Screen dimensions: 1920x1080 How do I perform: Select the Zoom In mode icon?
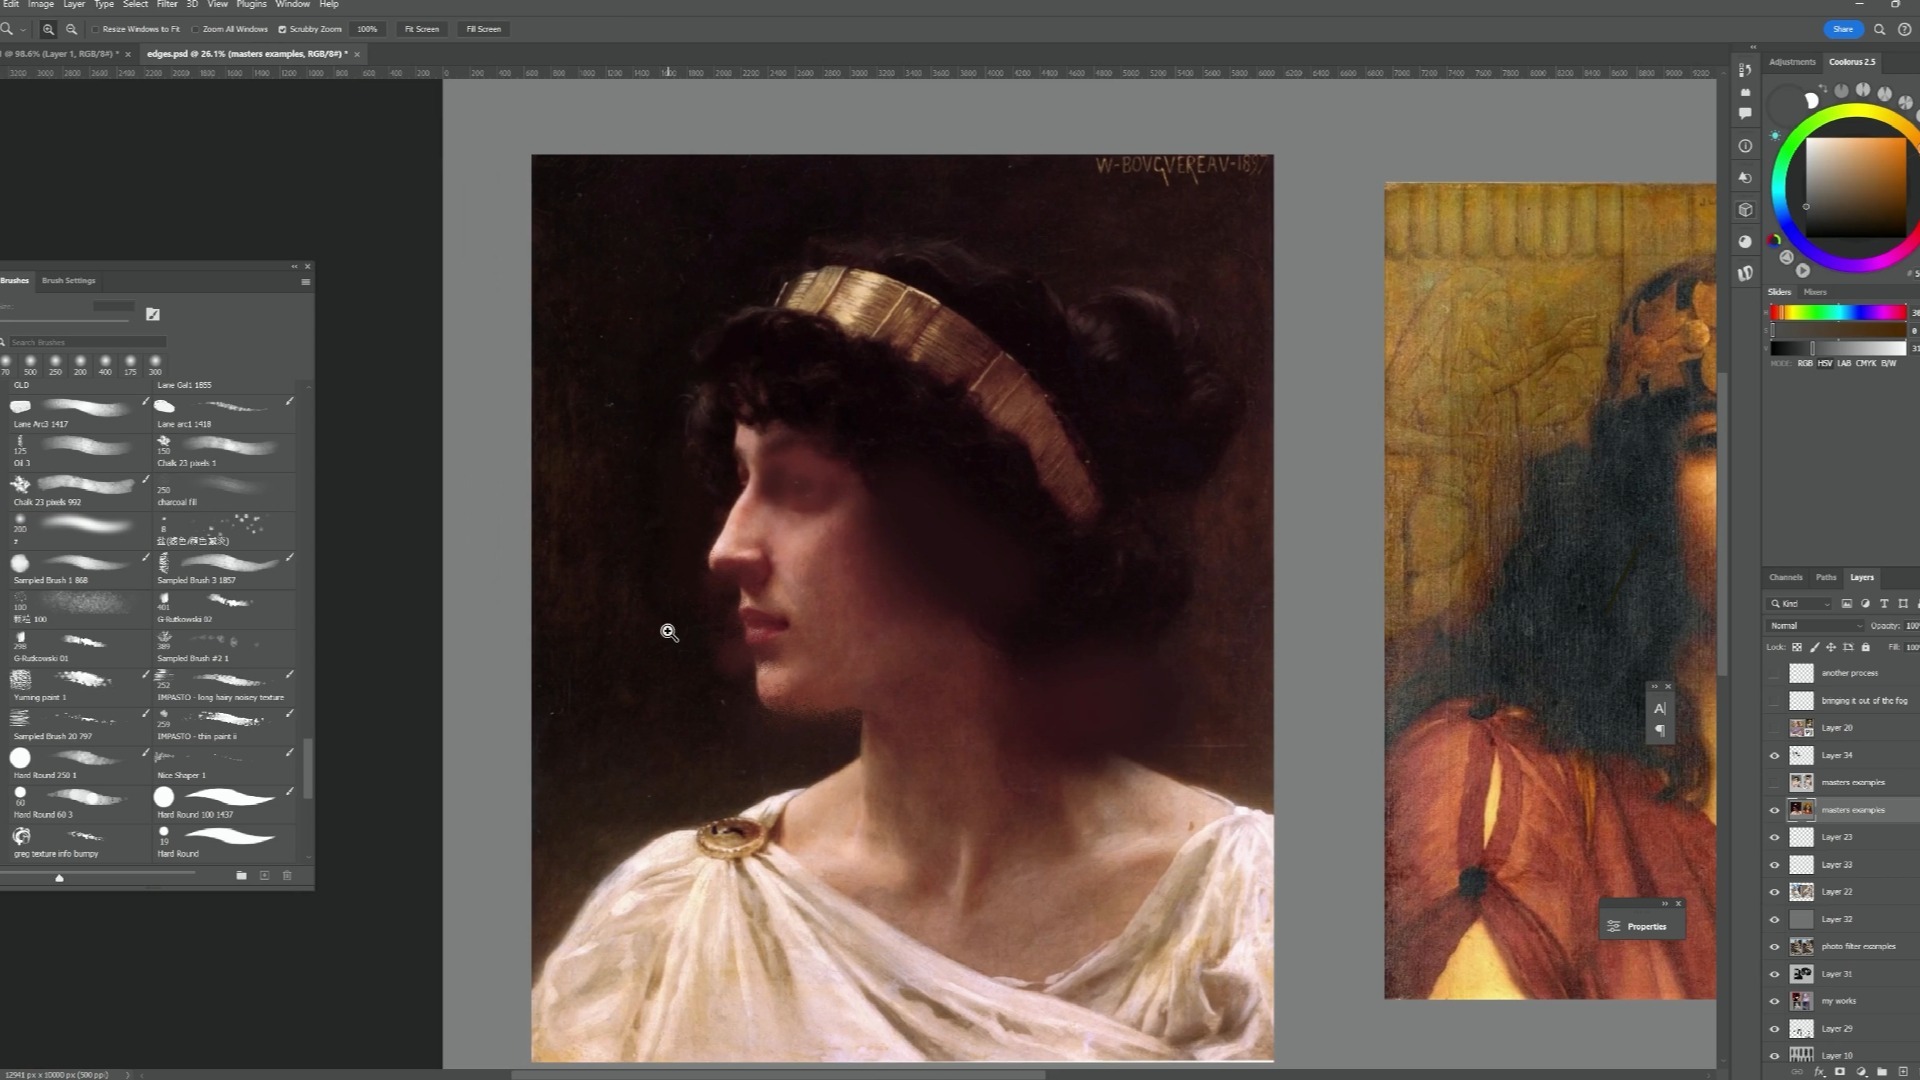tap(48, 29)
